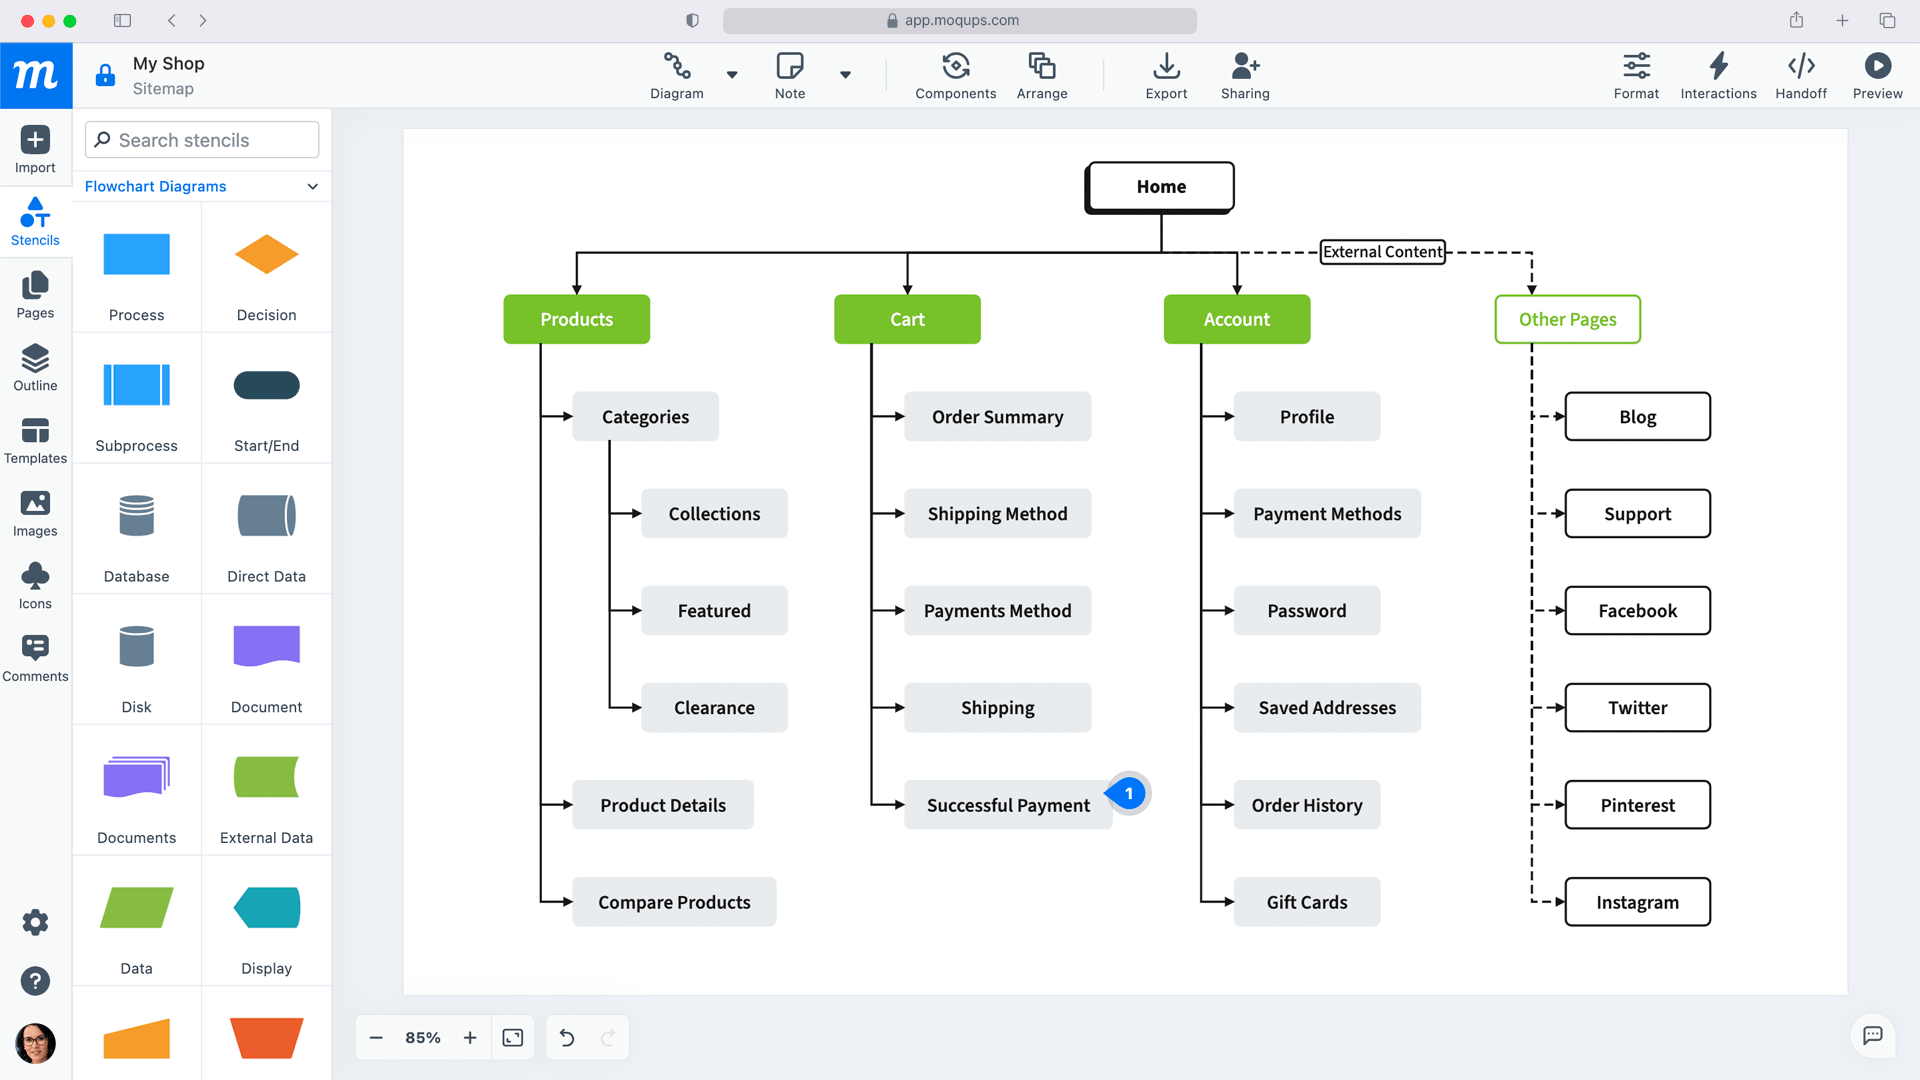
Task: Open the Components panel
Action: [955, 75]
